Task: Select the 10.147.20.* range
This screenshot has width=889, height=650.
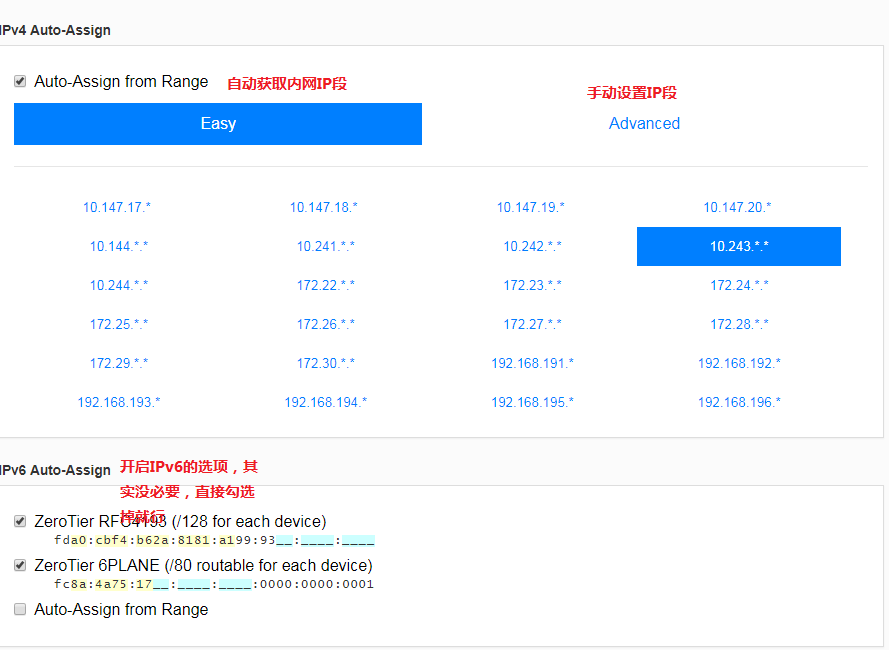Action: (738, 208)
